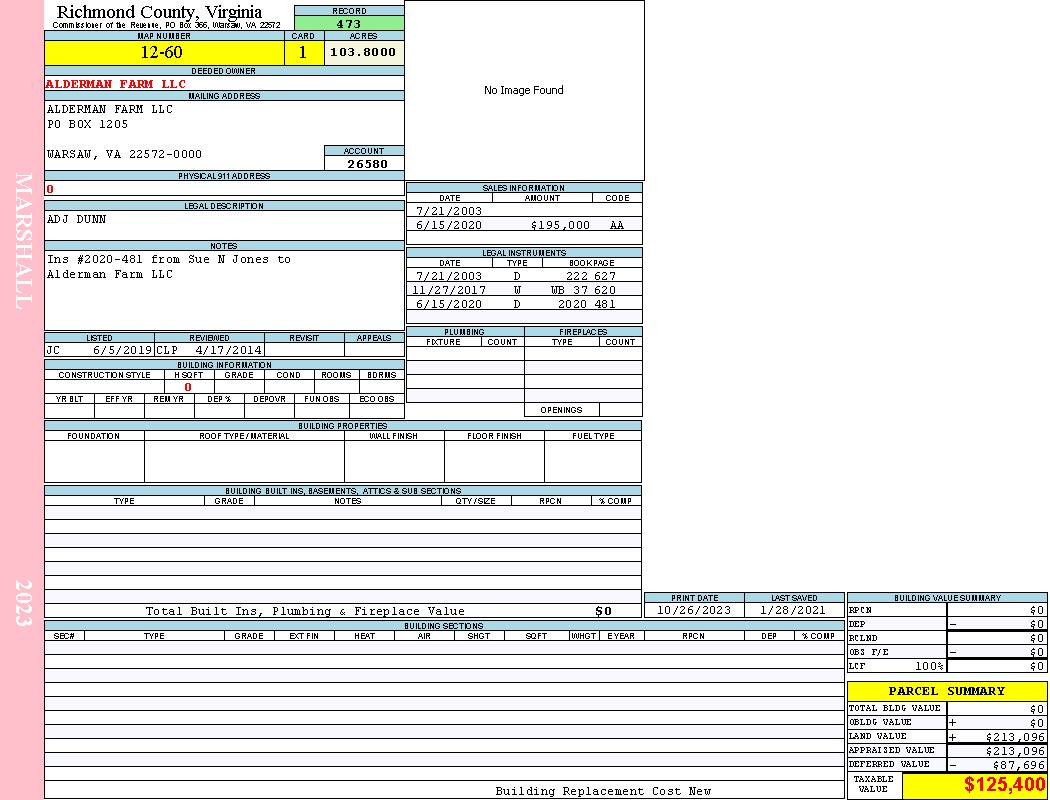Select deeded owner ALDERMAN FARM LLC in red
The image size is (1050, 800).
coord(116,84)
